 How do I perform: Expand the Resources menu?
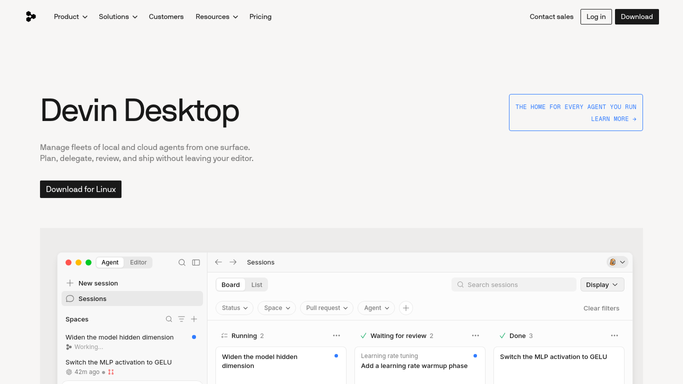tap(216, 17)
